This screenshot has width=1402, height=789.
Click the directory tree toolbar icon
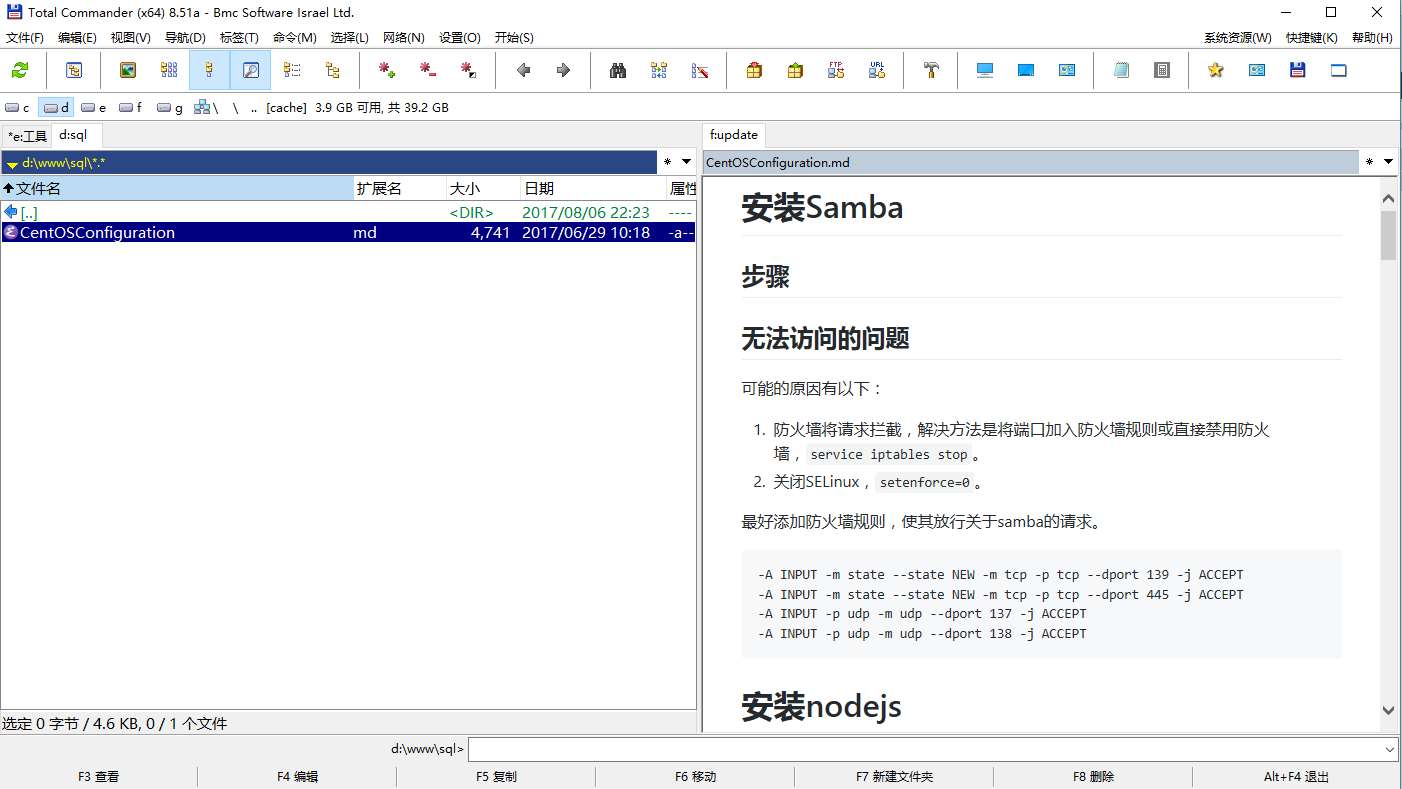pyautogui.click(x=333, y=70)
